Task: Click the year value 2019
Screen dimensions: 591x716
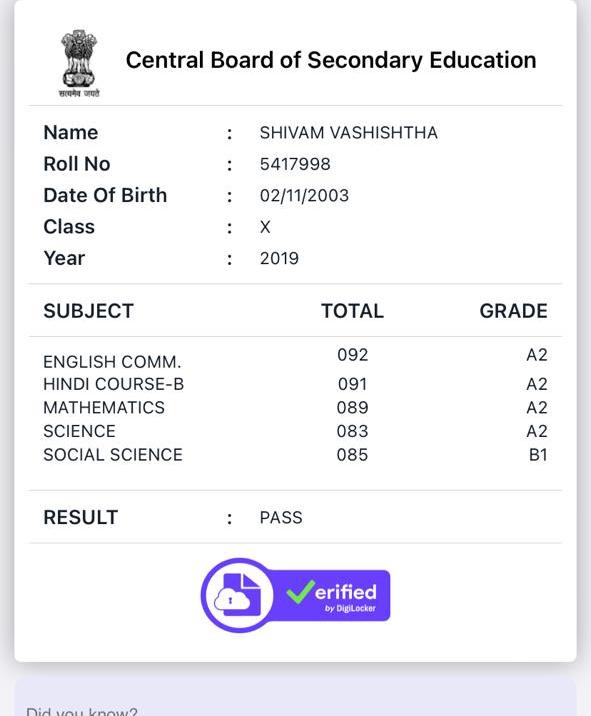Action: click(279, 258)
